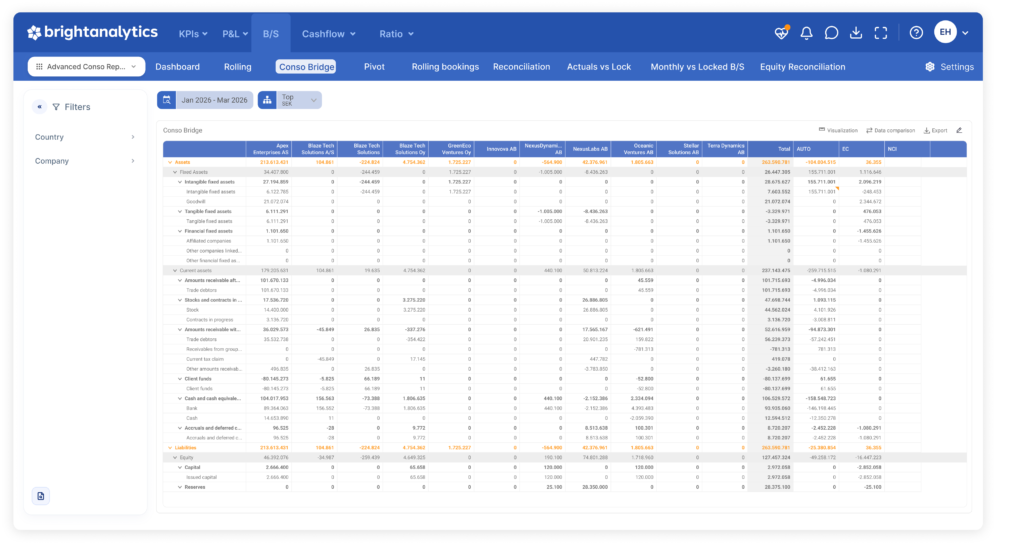Open the user account chevron
1024x545 pixels.
tap(965, 33)
